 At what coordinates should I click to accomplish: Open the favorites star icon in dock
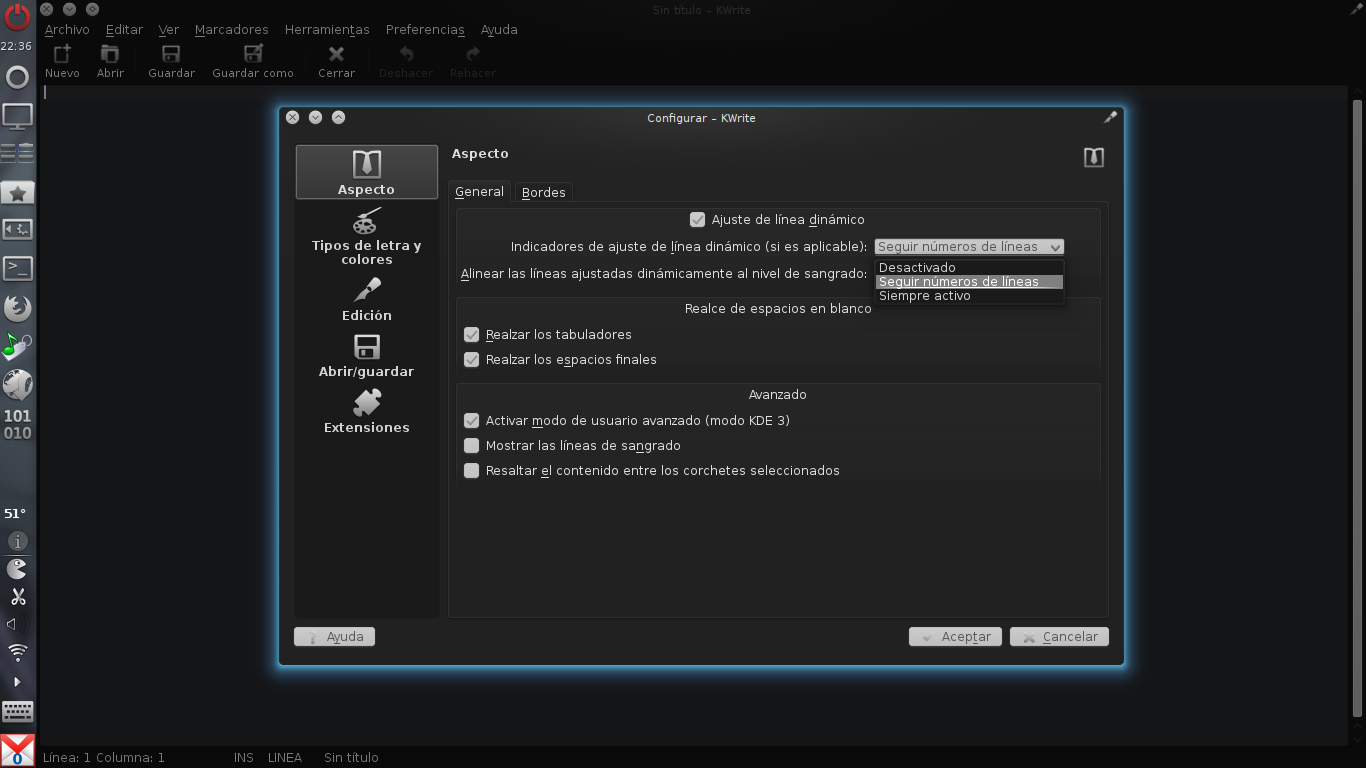[17, 192]
